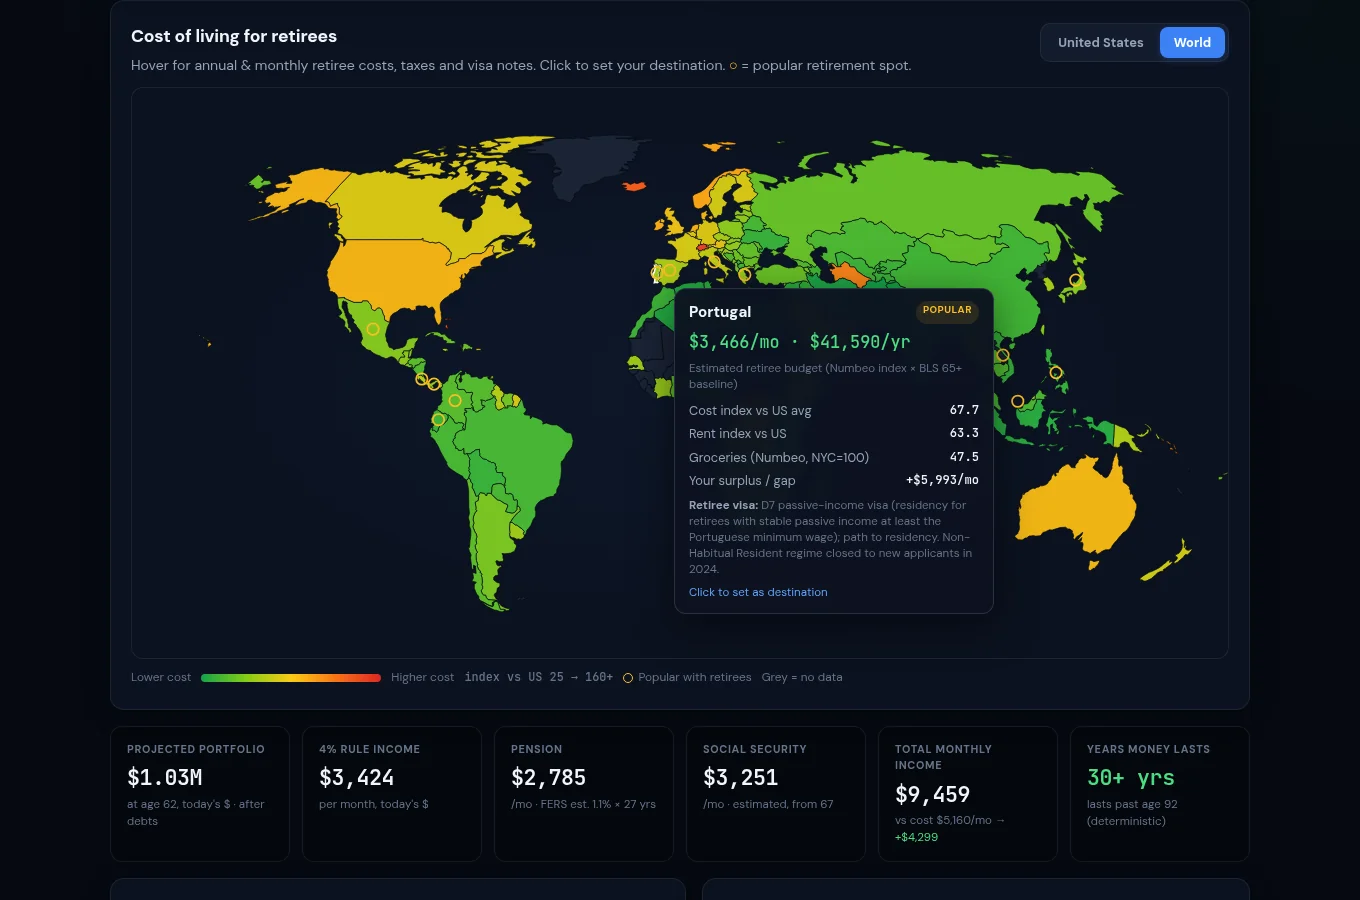Image resolution: width=1360 pixels, height=900 pixels.
Task: Click the popular-spot marker on the Philippines
Action: coord(1056,373)
